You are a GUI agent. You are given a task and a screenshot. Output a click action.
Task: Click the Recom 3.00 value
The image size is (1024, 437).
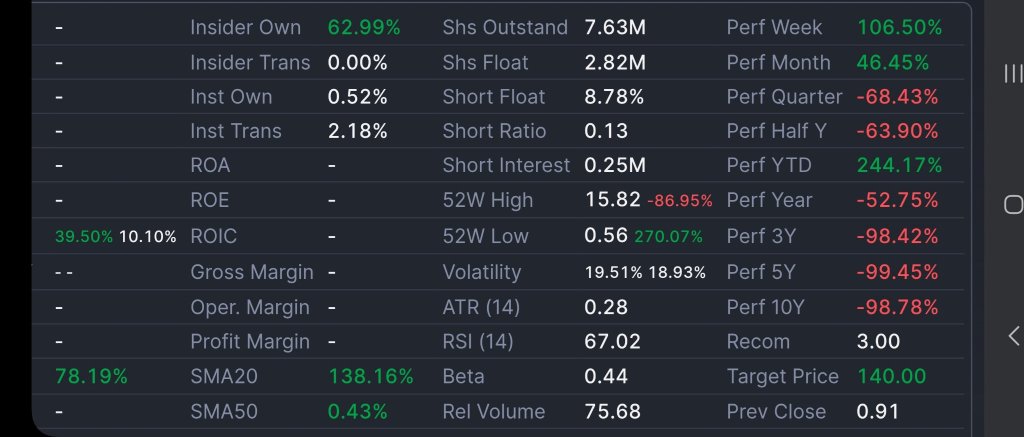click(878, 342)
